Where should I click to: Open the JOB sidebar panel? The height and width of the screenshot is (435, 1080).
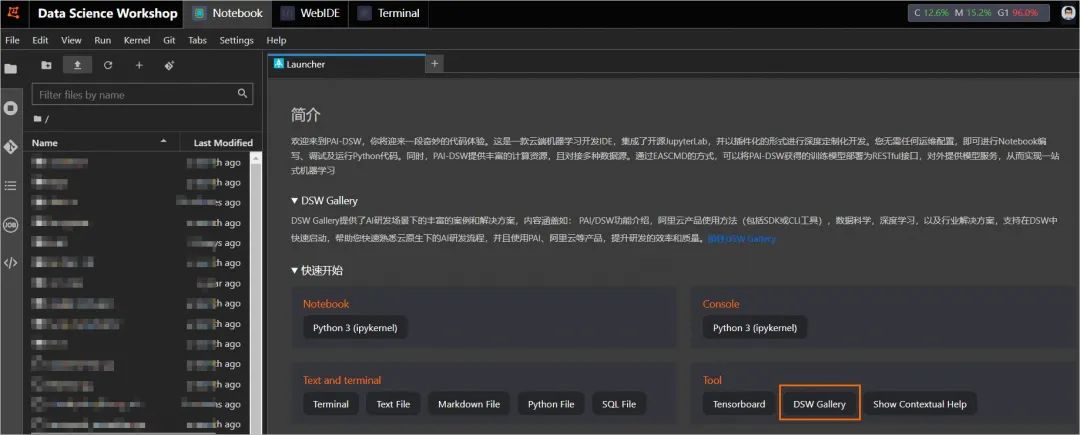pos(11,224)
